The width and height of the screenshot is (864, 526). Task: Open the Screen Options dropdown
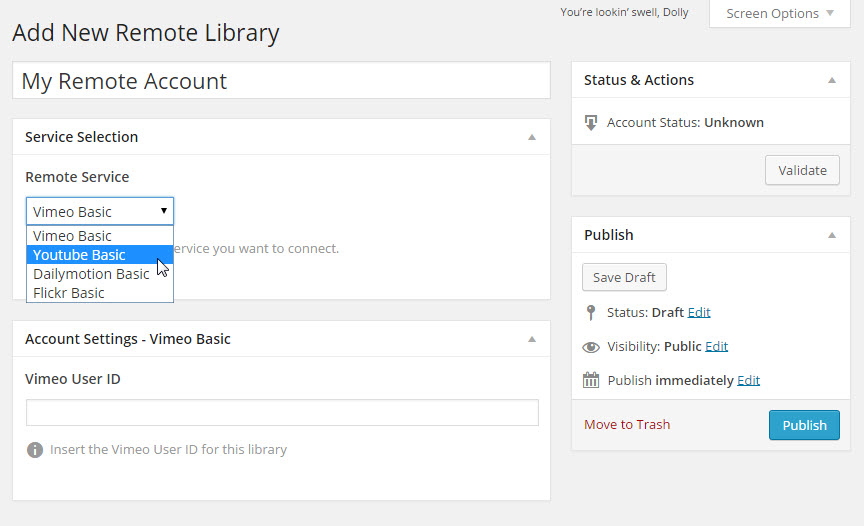click(779, 14)
